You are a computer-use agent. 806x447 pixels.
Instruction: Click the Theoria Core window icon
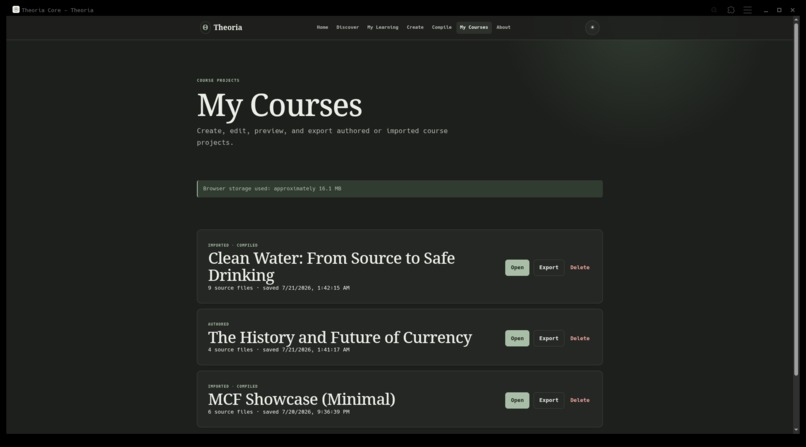click(16, 10)
